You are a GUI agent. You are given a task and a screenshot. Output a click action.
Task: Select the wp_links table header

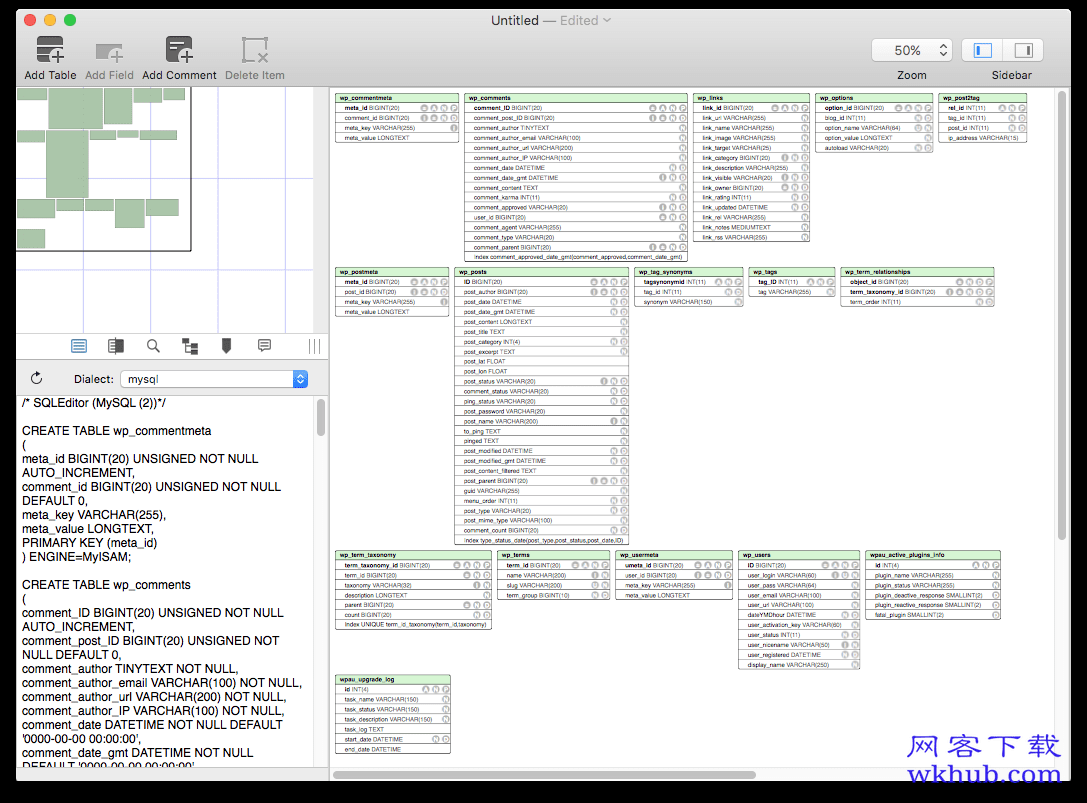pos(751,98)
